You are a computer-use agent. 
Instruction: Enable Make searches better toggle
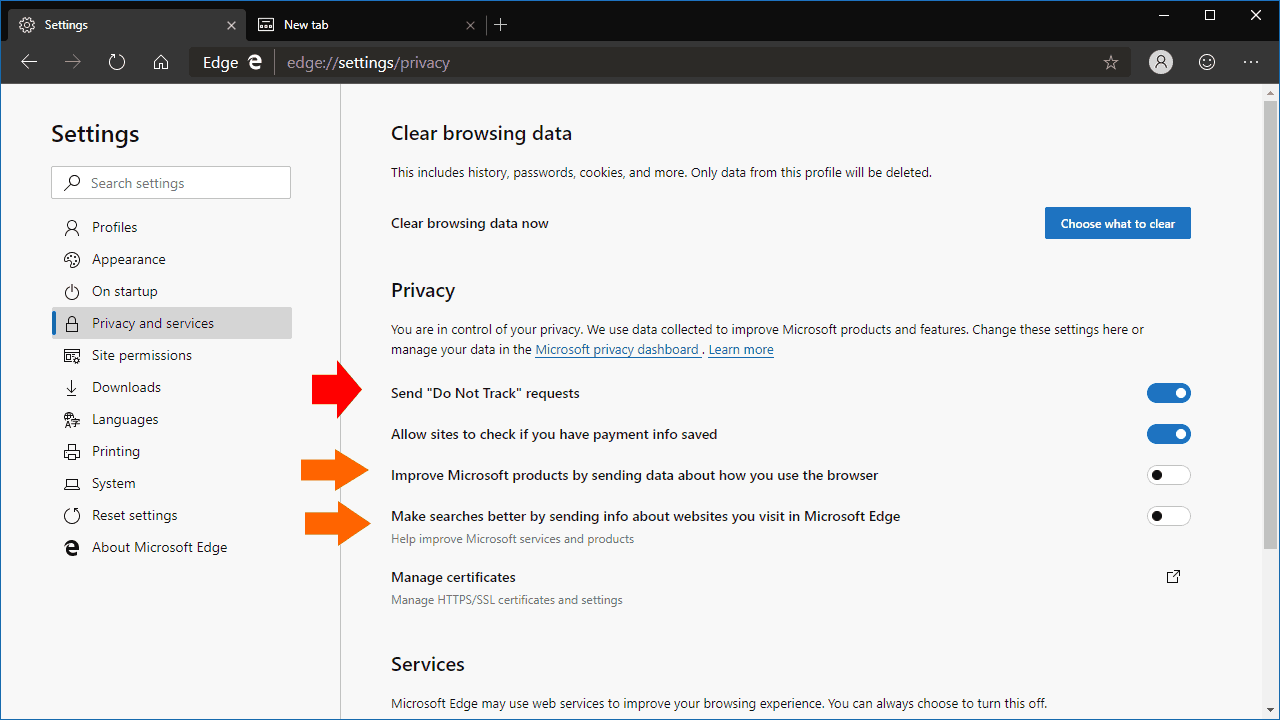pyautogui.click(x=1169, y=516)
